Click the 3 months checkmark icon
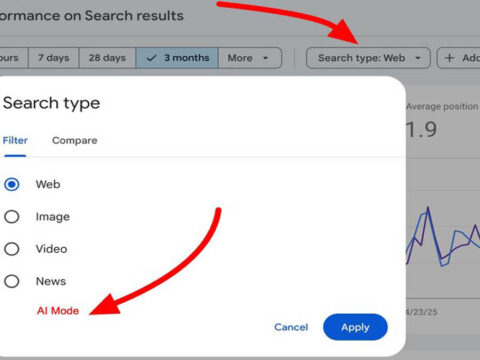The width and height of the screenshot is (480, 360). click(151, 58)
